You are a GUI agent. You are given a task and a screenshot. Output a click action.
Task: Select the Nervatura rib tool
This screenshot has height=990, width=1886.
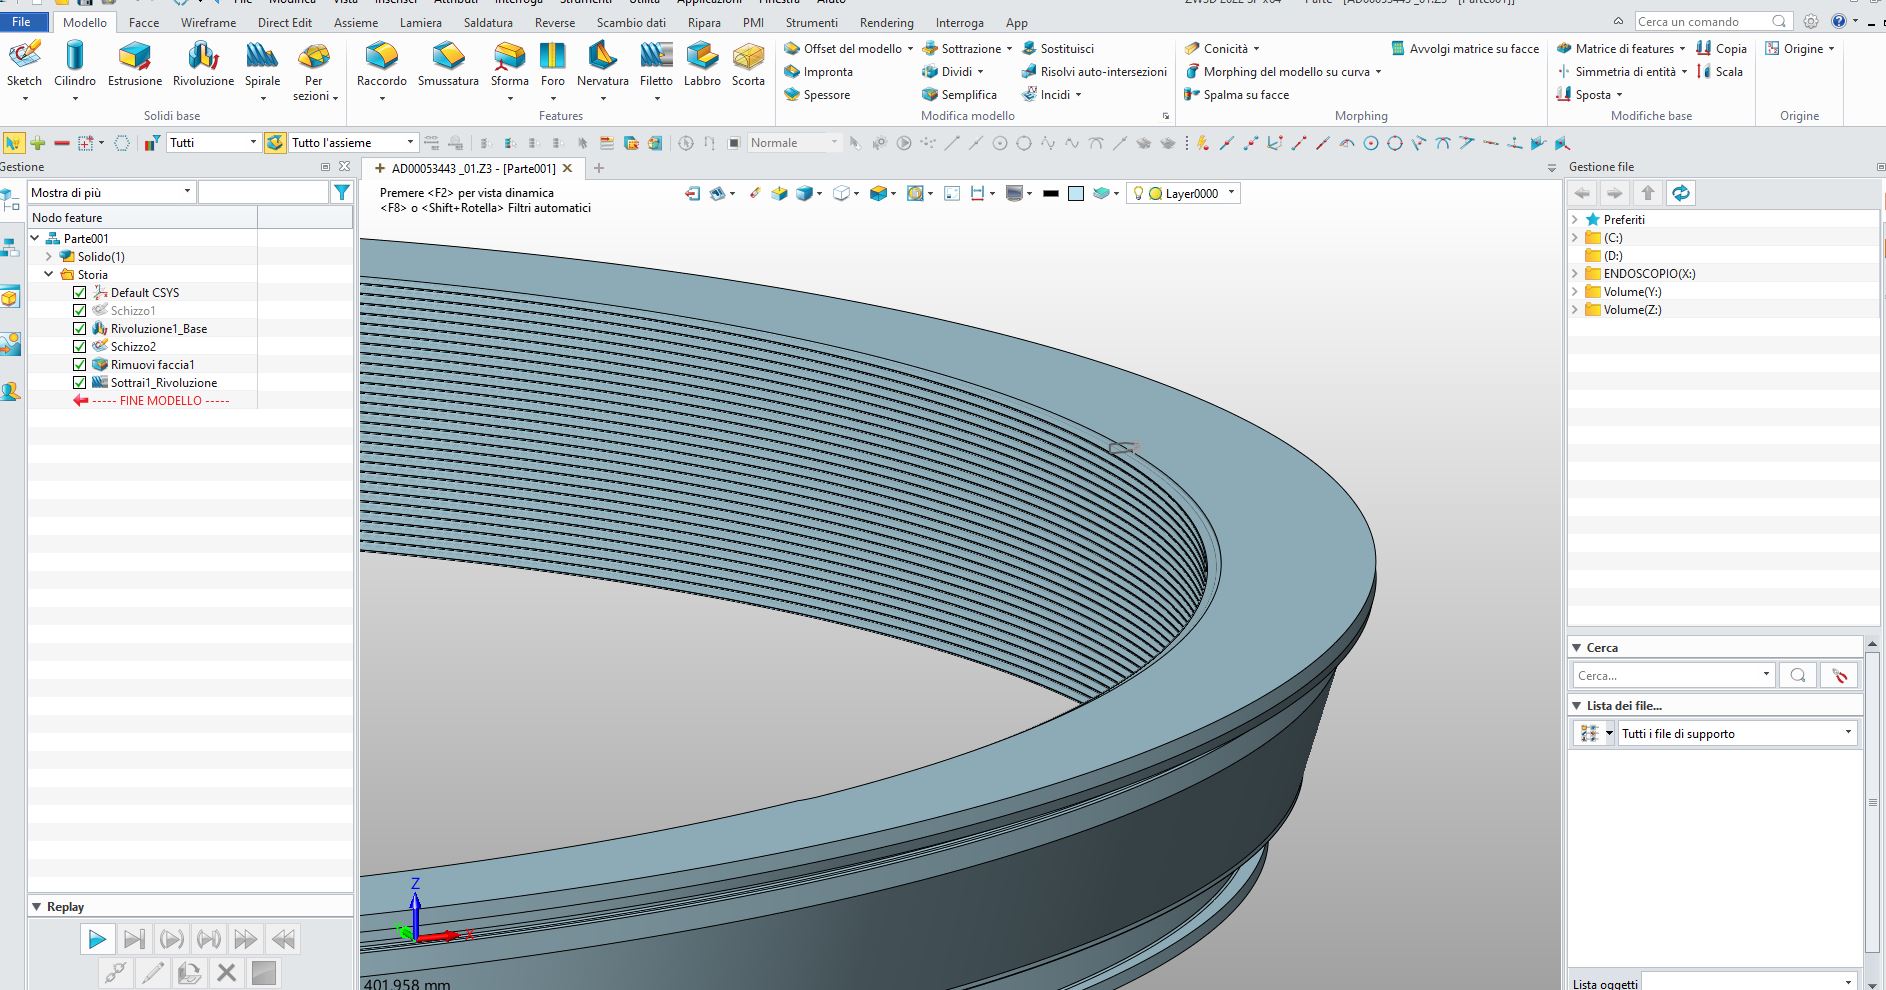(x=603, y=65)
